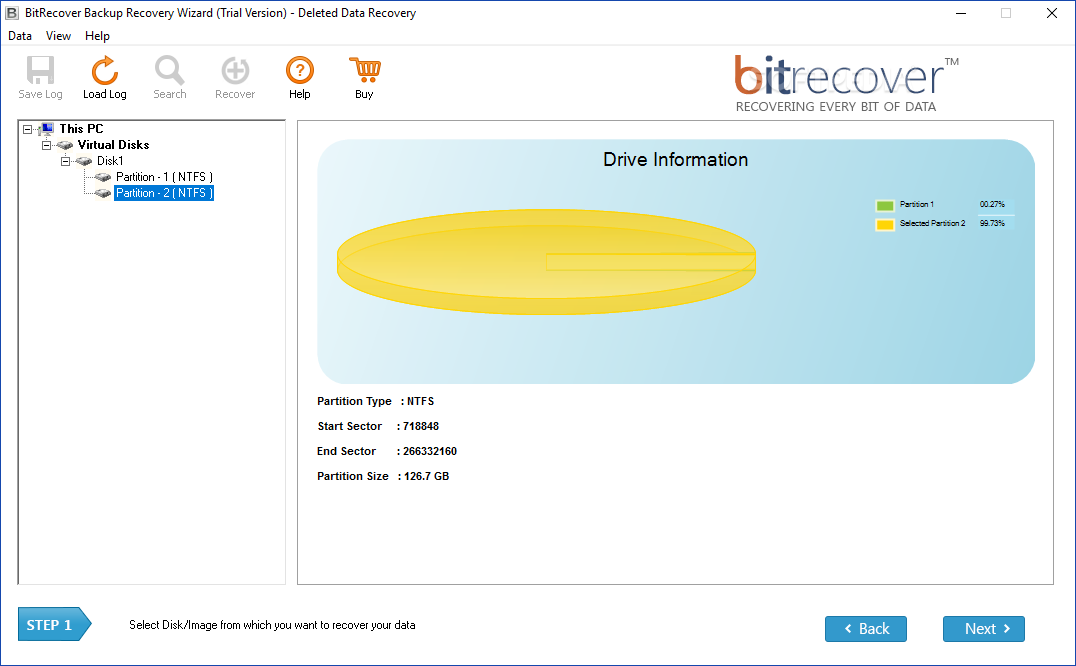The image size is (1076, 666).
Task: Click the 'End Sector : 266332160' text
Action: point(386,451)
